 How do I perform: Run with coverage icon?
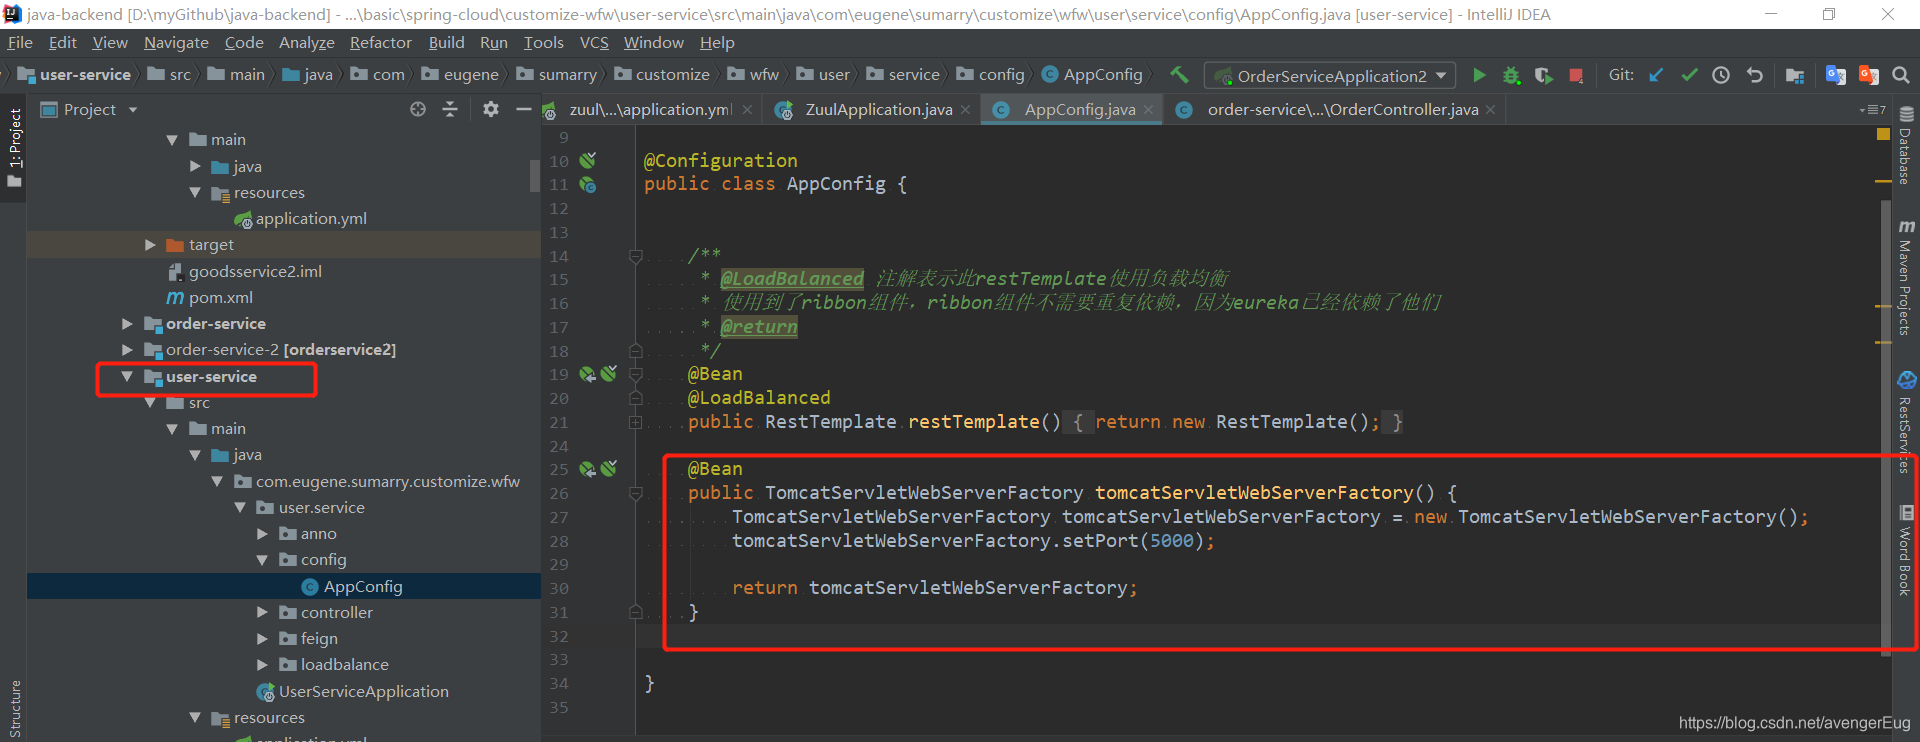1544,75
